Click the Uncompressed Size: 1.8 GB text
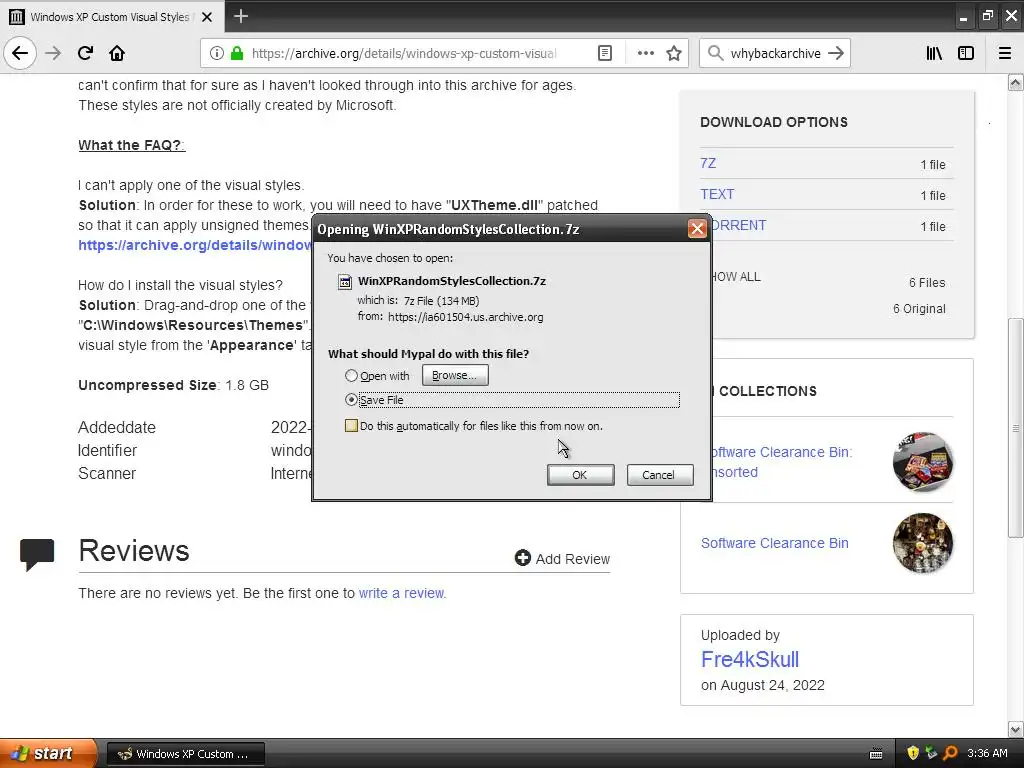Image resolution: width=1024 pixels, height=768 pixels. (174, 385)
